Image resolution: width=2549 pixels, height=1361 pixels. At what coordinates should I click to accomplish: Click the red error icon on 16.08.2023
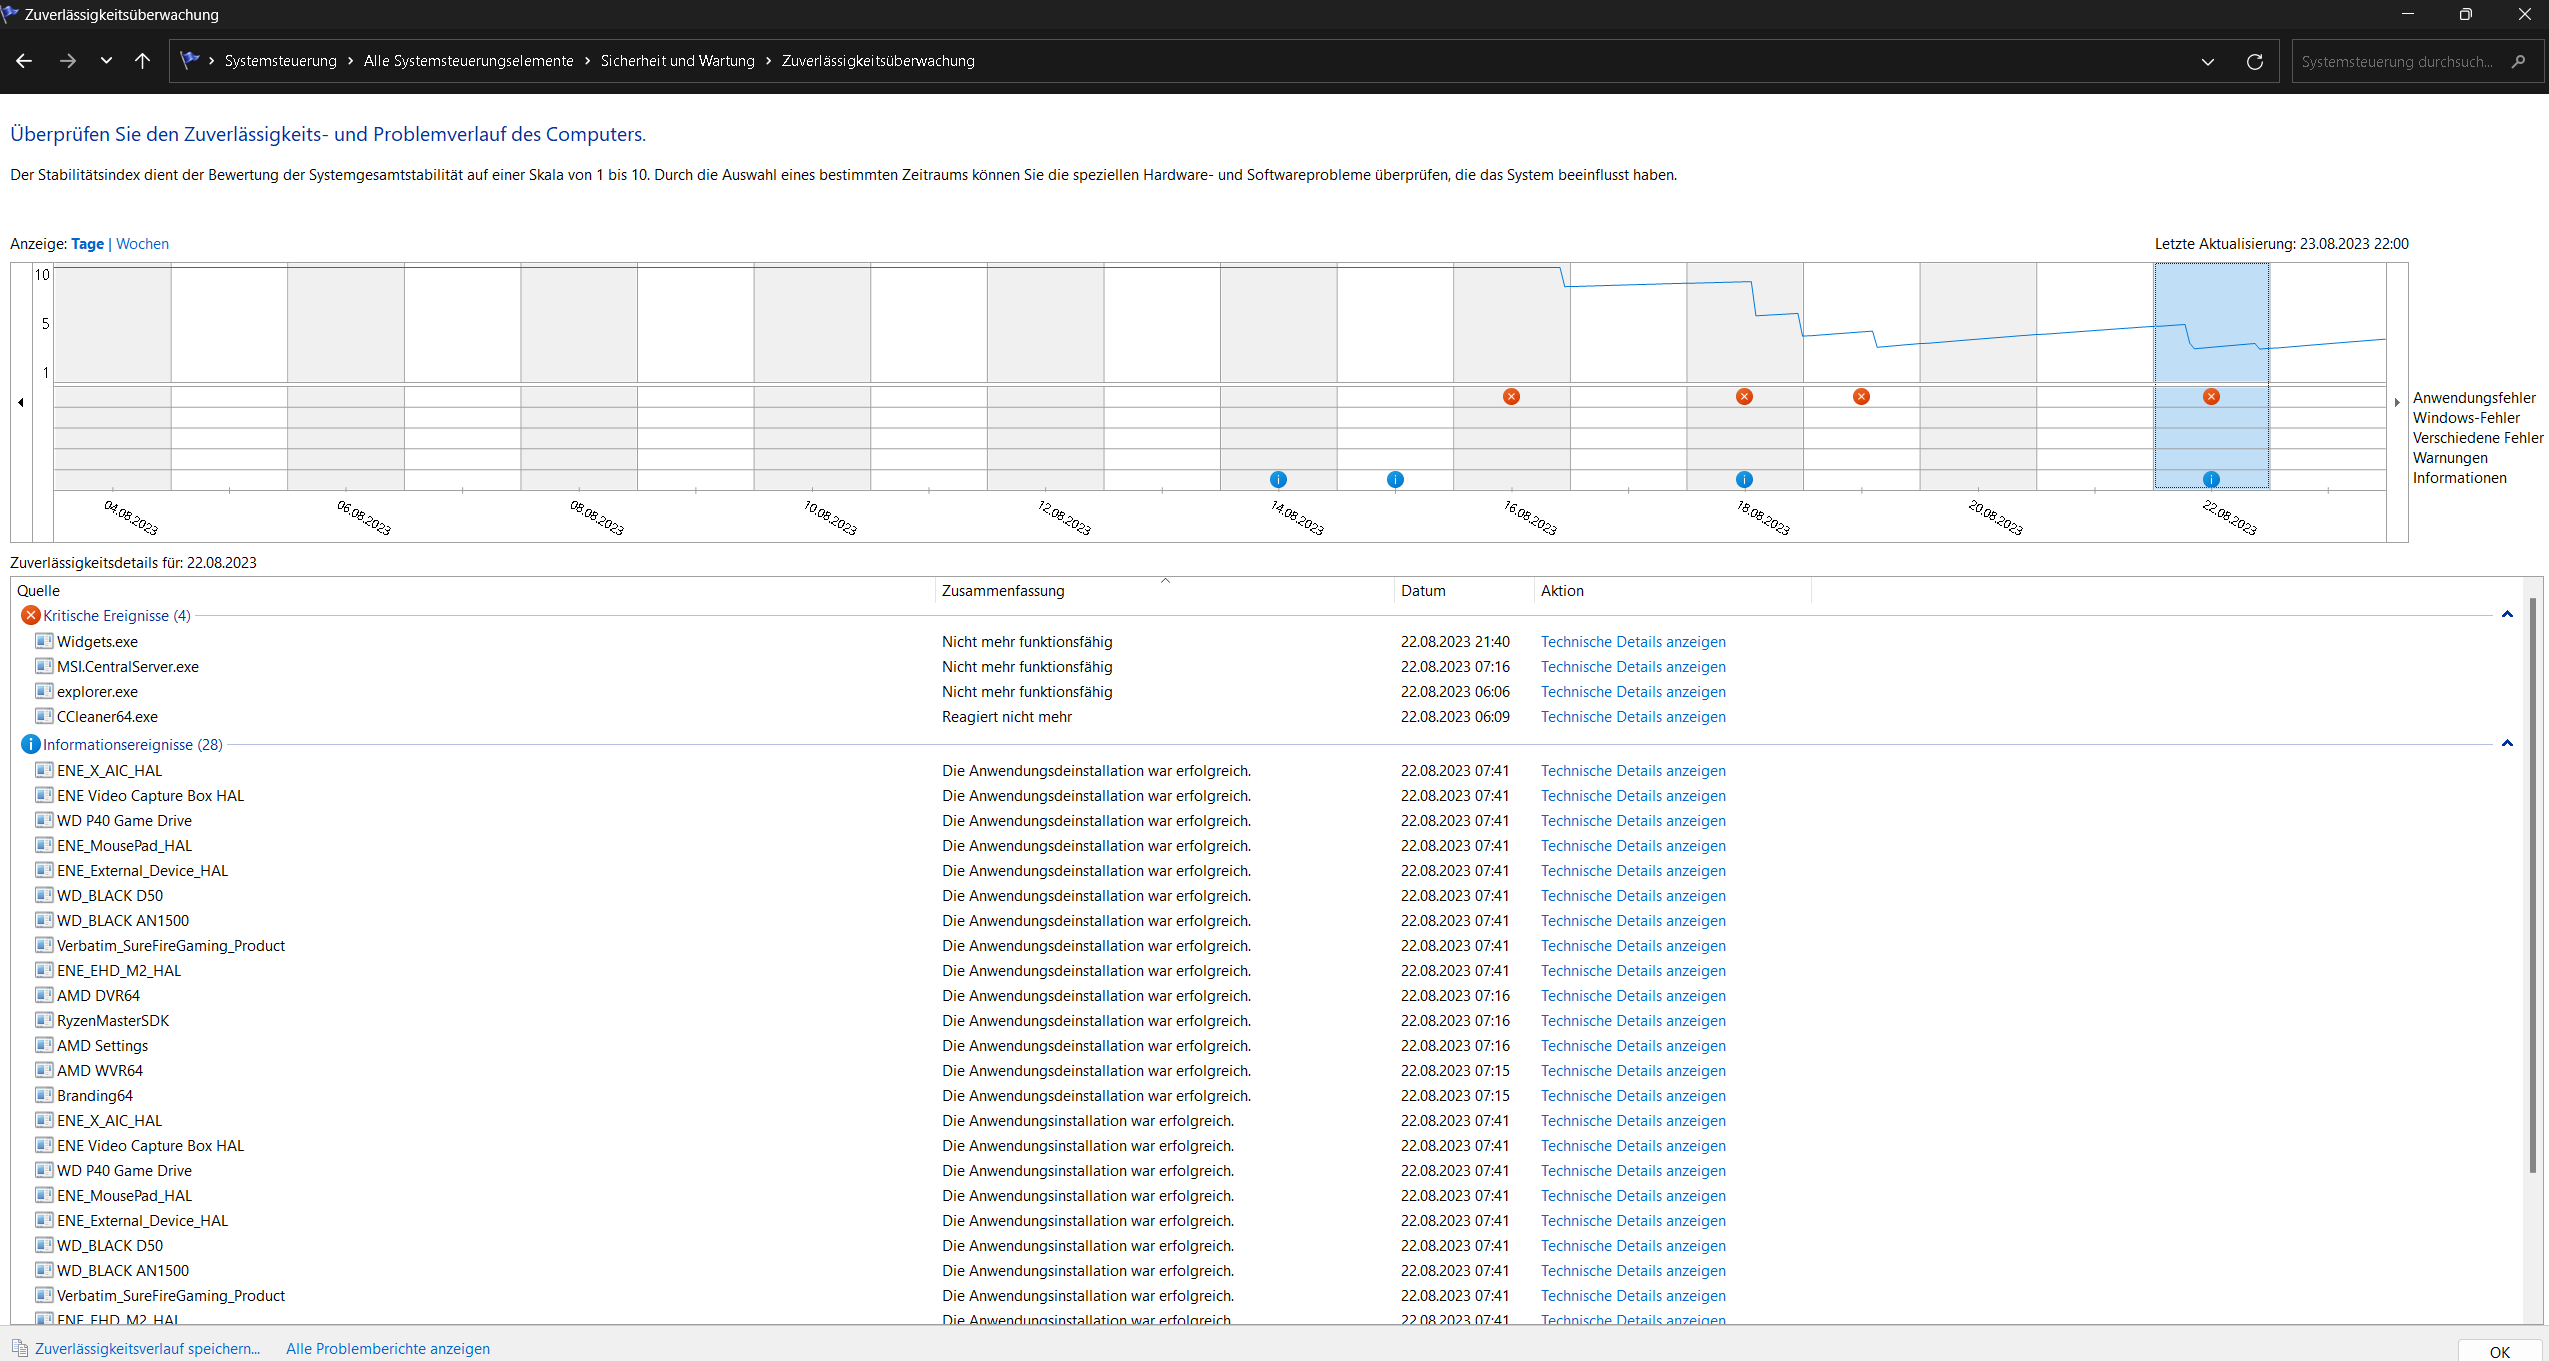click(x=1511, y=397)
